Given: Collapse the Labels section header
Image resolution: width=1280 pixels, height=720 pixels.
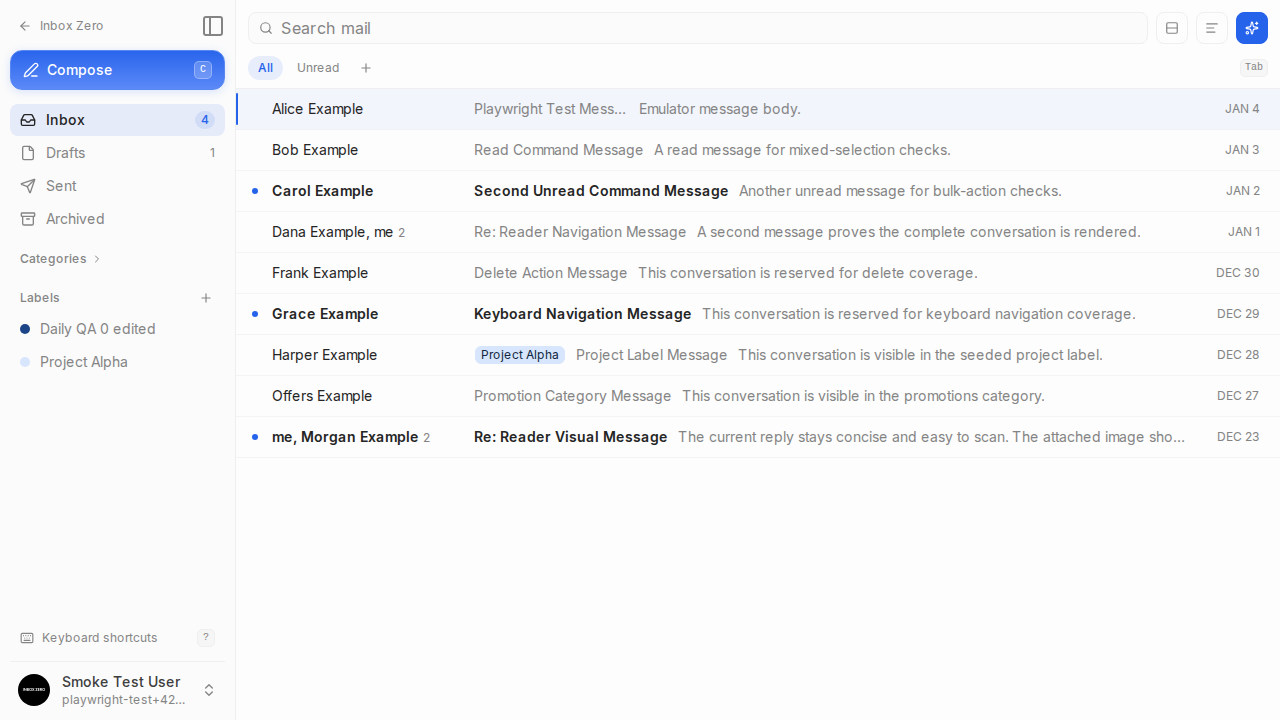Looking at the screenshot, I should pos(40,298).
